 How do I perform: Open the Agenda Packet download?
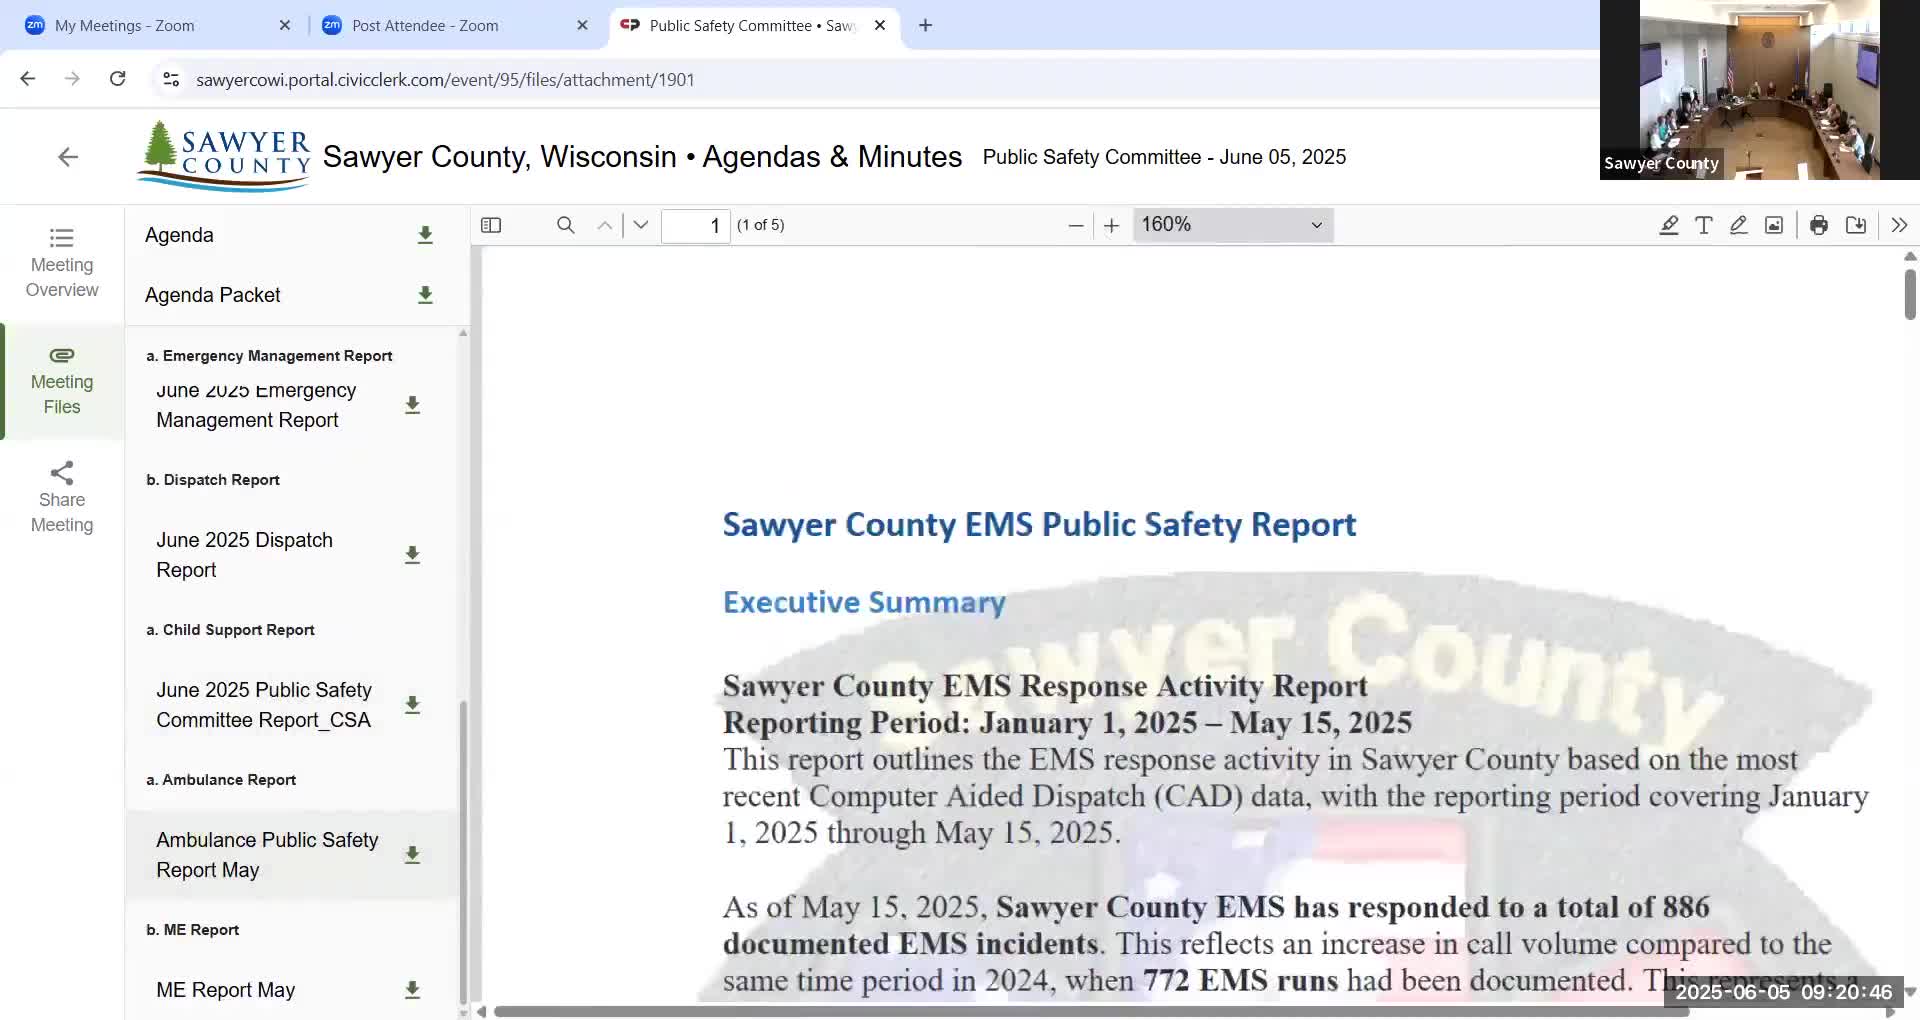[424, 295]
